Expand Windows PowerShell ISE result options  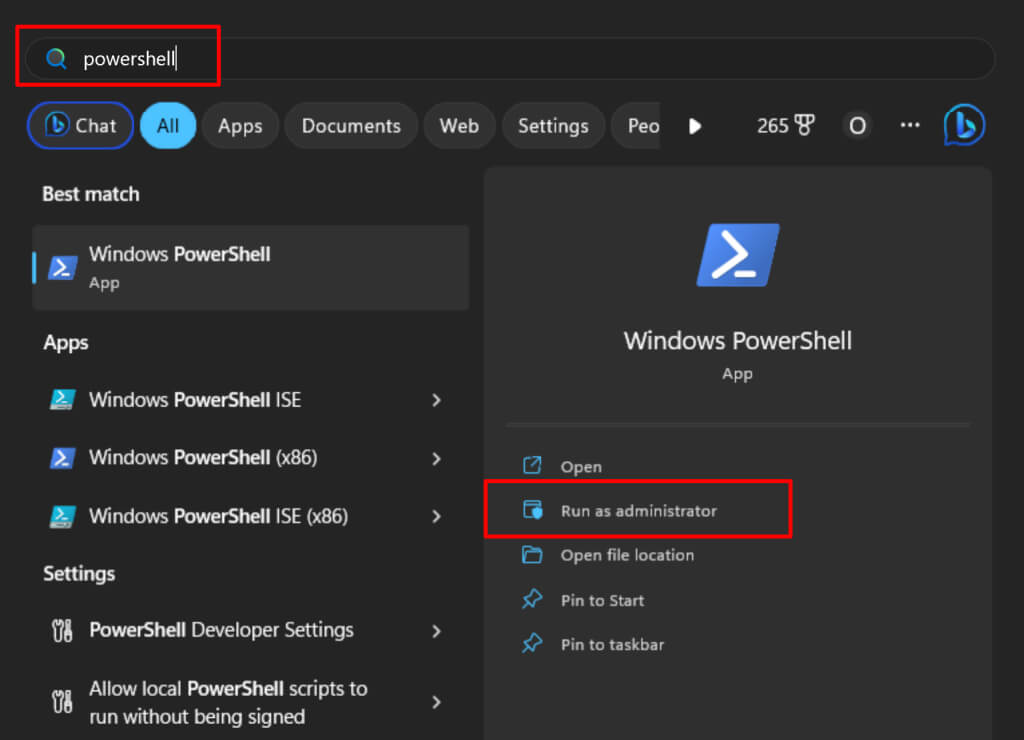pos(436,400)
